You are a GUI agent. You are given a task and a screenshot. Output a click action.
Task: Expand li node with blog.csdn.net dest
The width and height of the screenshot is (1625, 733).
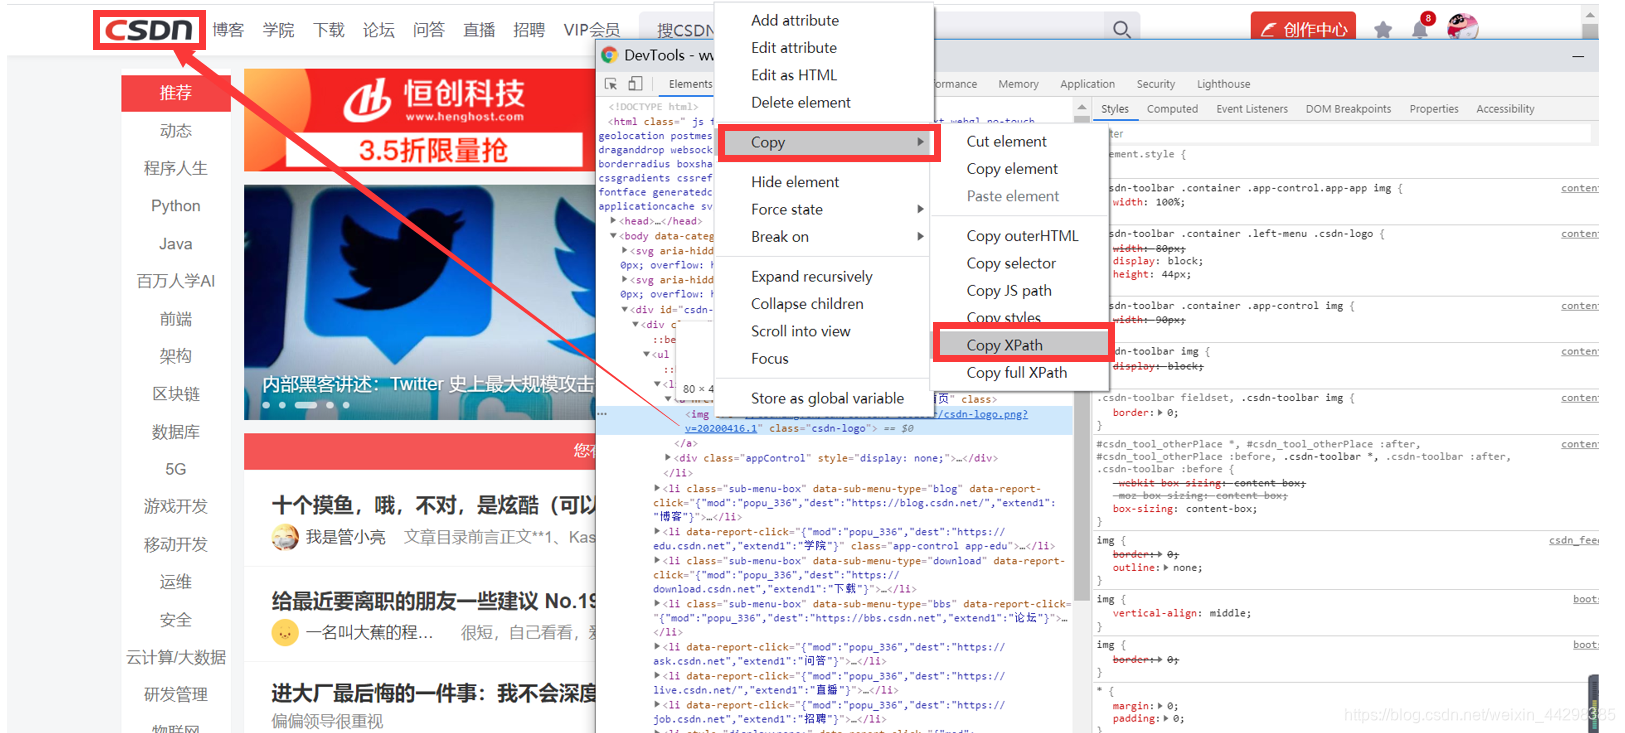[657, 489]
